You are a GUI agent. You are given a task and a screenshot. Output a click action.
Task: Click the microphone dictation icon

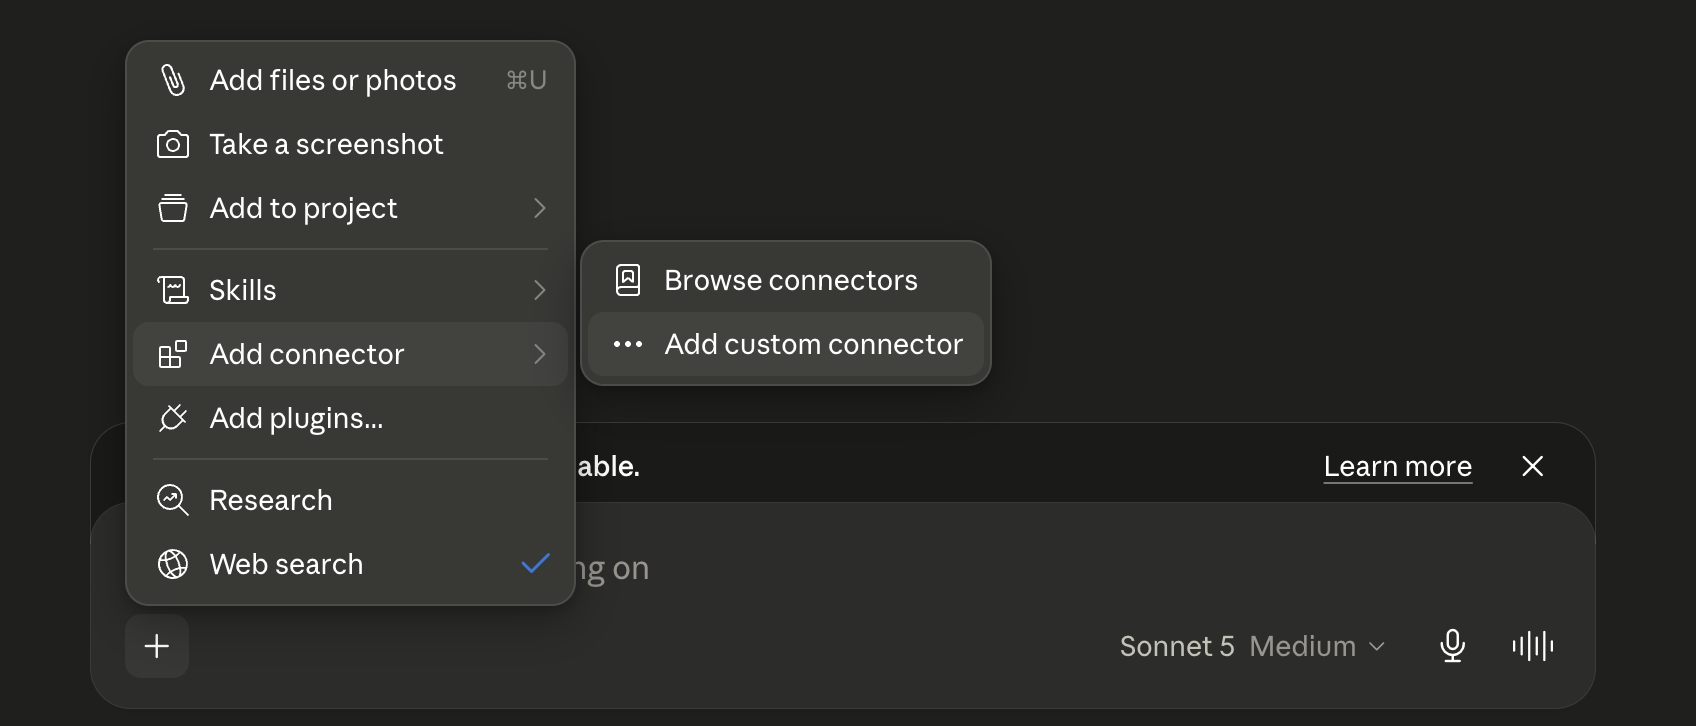point(1452,646)
